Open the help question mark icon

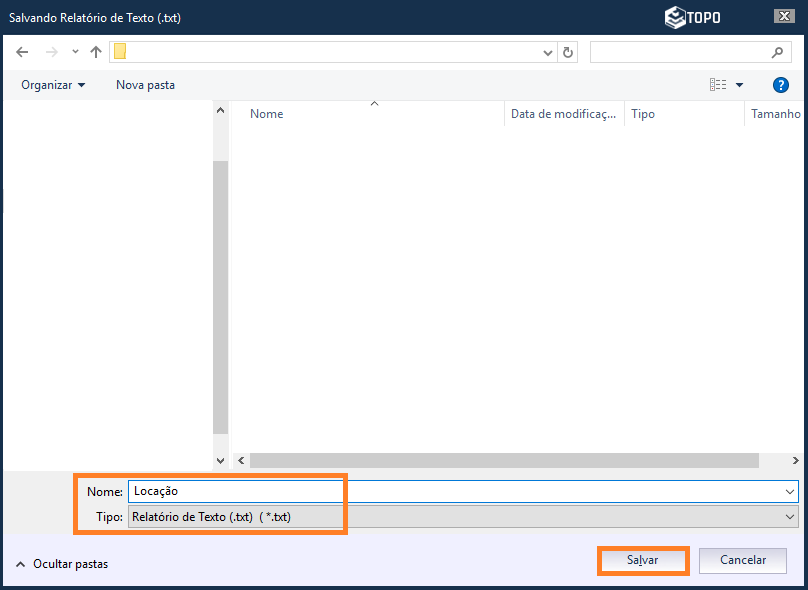tap(781, 85)
